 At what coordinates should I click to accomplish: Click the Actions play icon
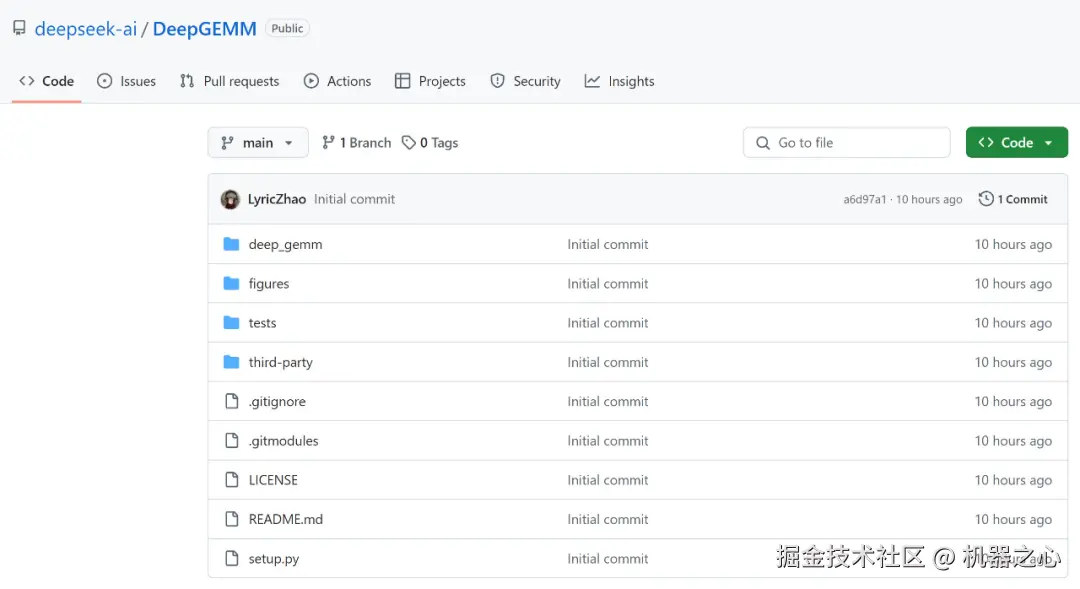(311, 81)
